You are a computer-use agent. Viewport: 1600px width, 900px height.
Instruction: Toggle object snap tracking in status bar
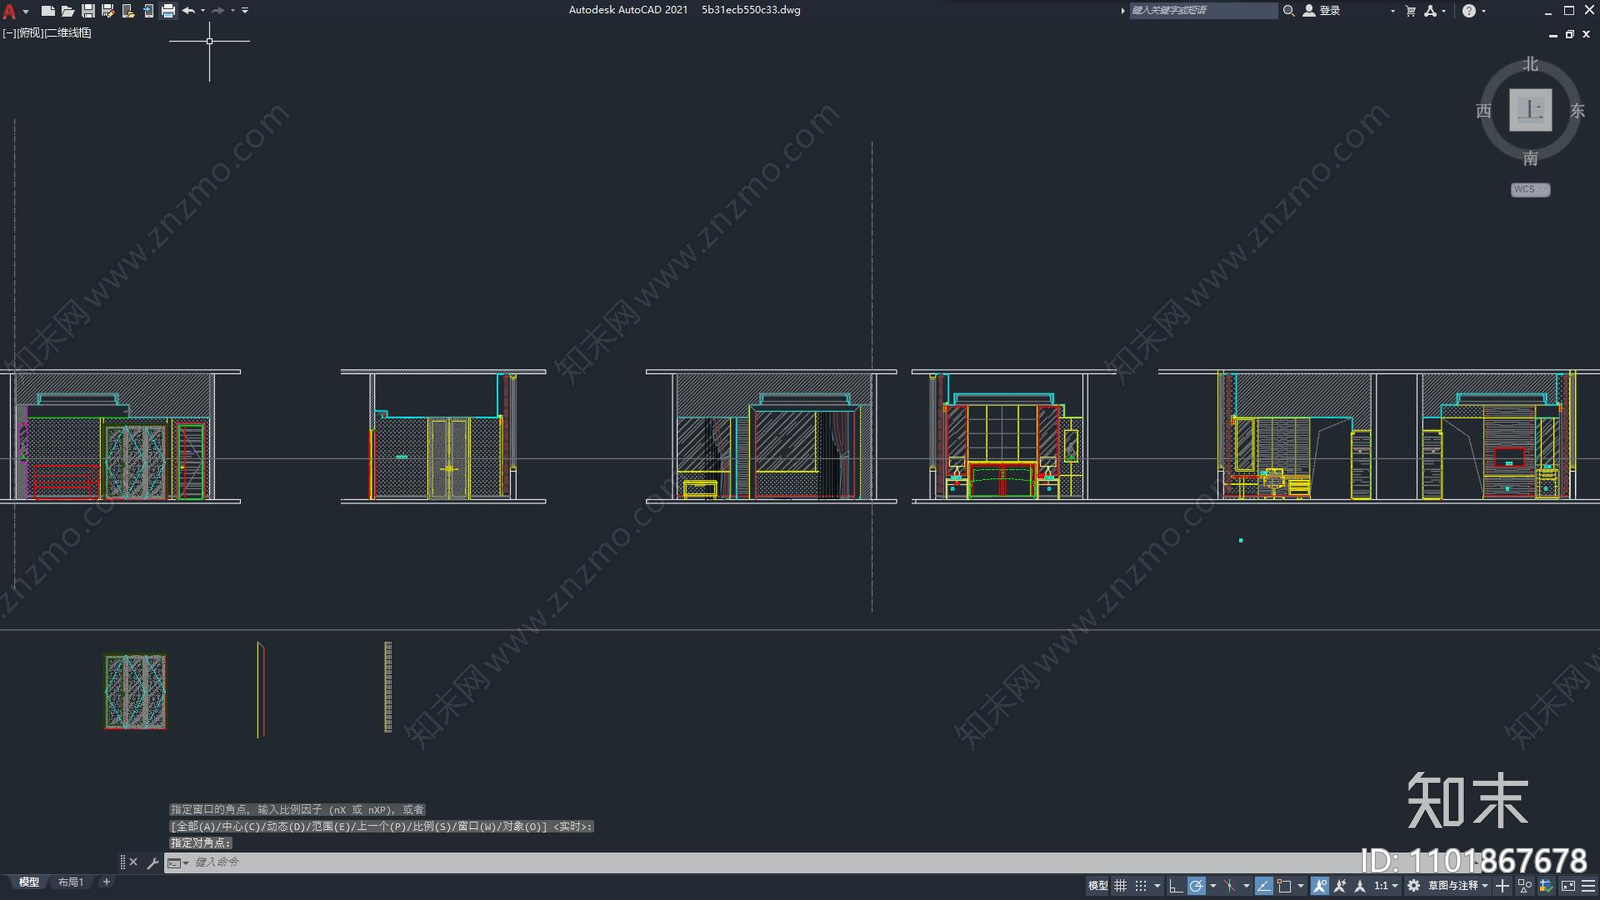point(1264,886)
